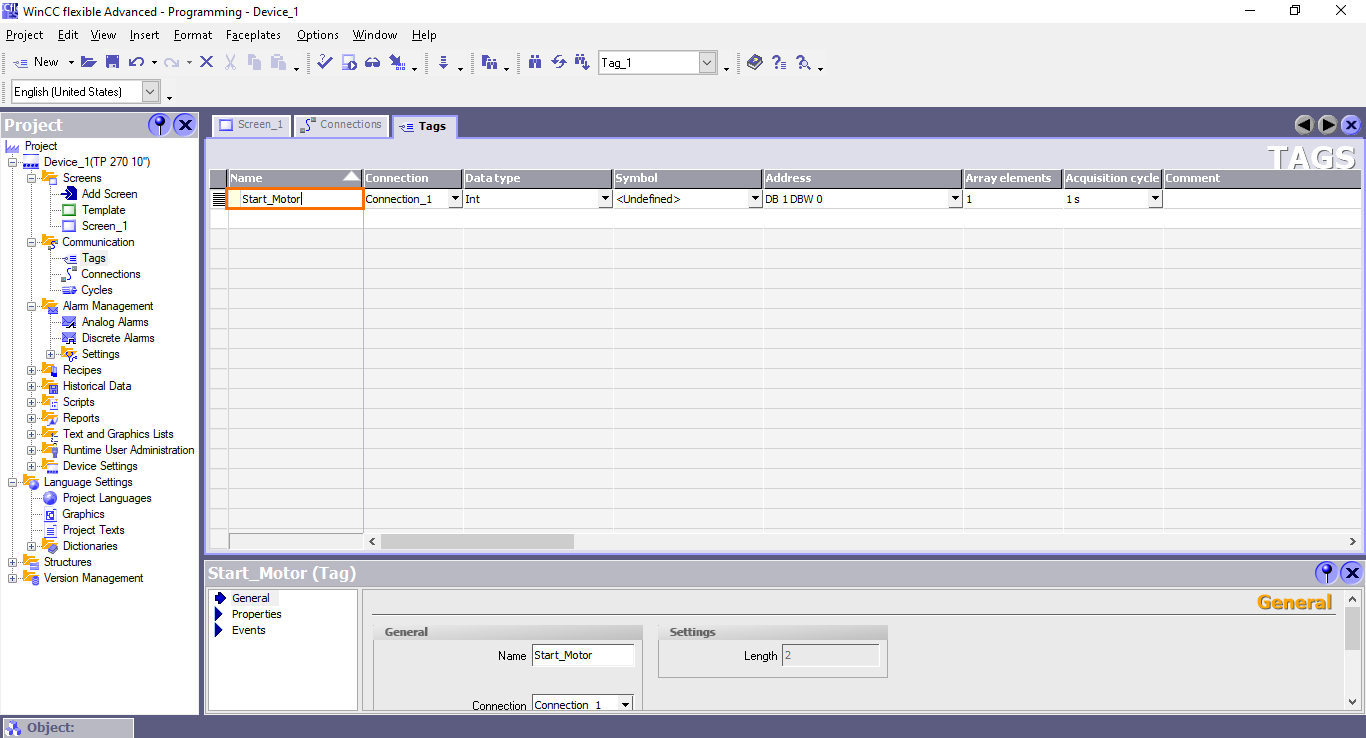Open the Tag_1 search combo box
1366x738 pixels.
coord(708,63)
